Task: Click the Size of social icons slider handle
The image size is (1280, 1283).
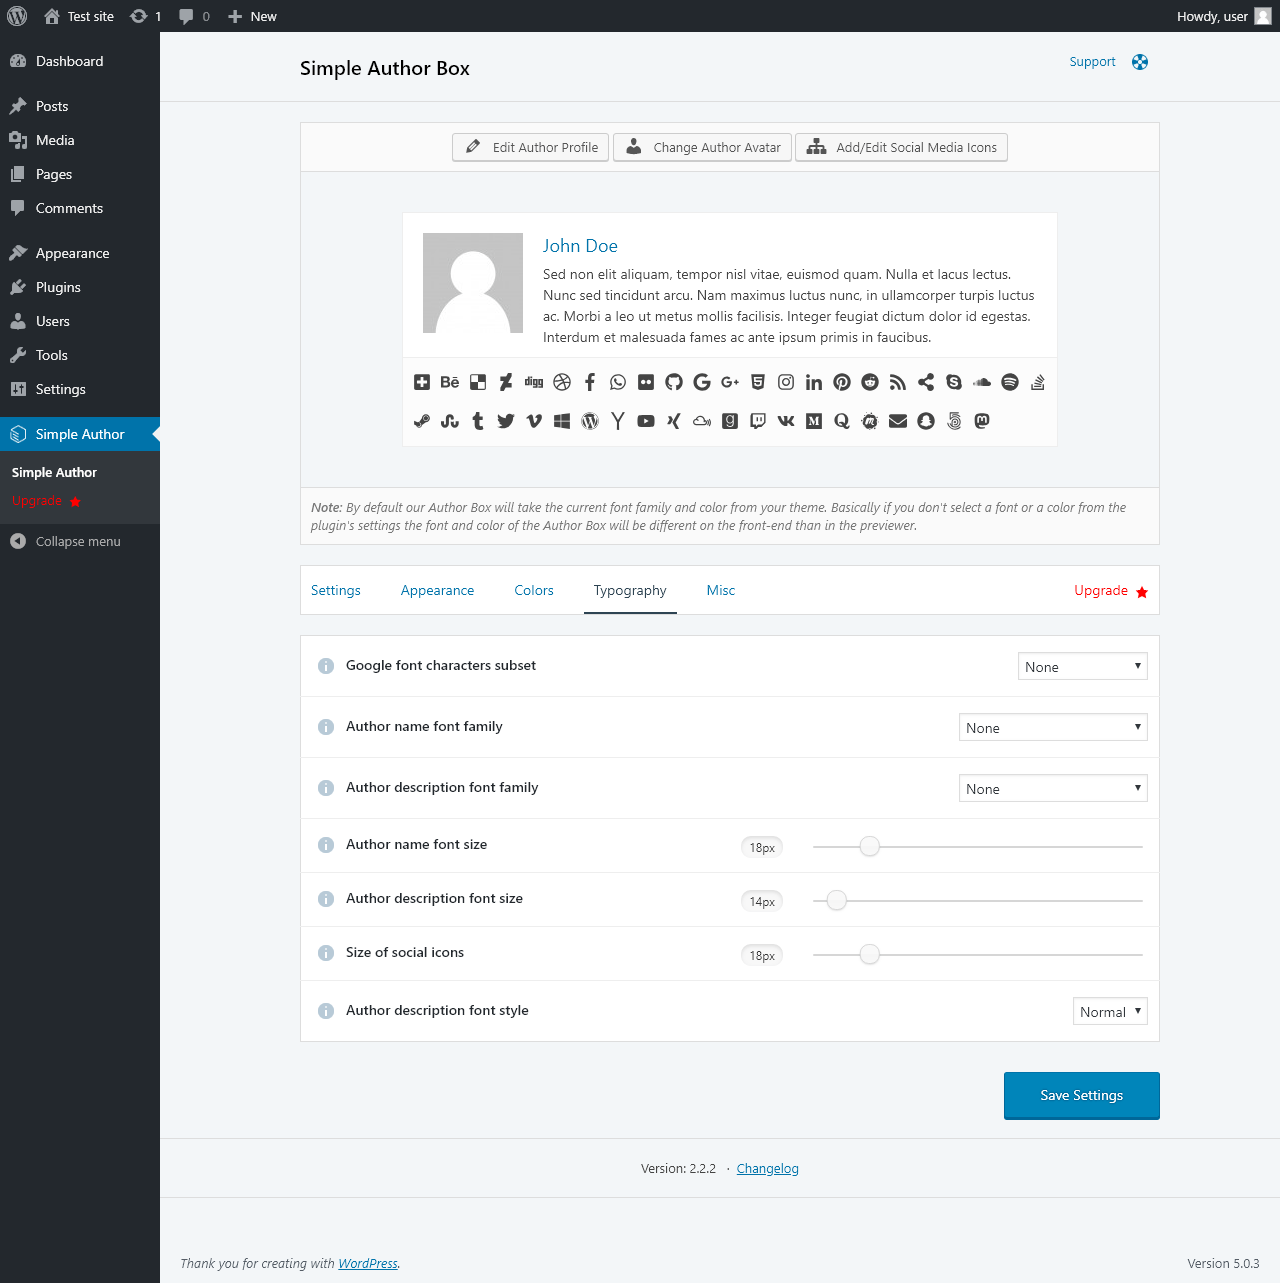Action: [x=870, y=955]
